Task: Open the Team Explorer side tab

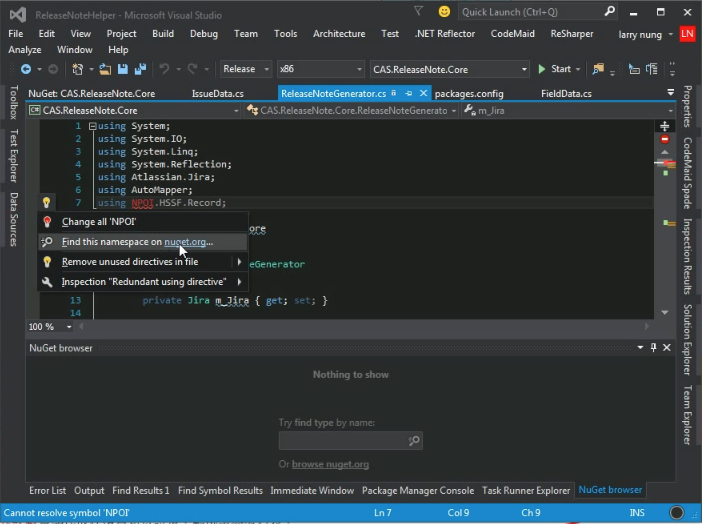Action: [688, 415]
